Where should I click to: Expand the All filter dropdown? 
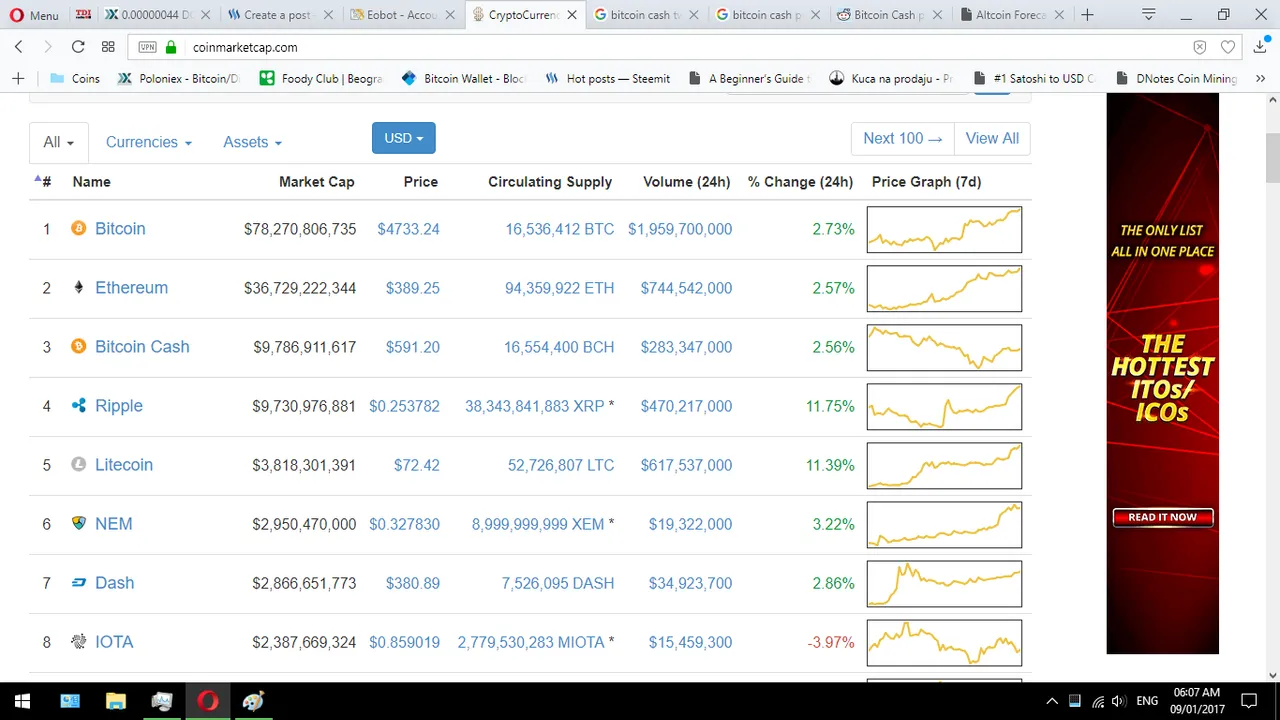click(59, 142)
